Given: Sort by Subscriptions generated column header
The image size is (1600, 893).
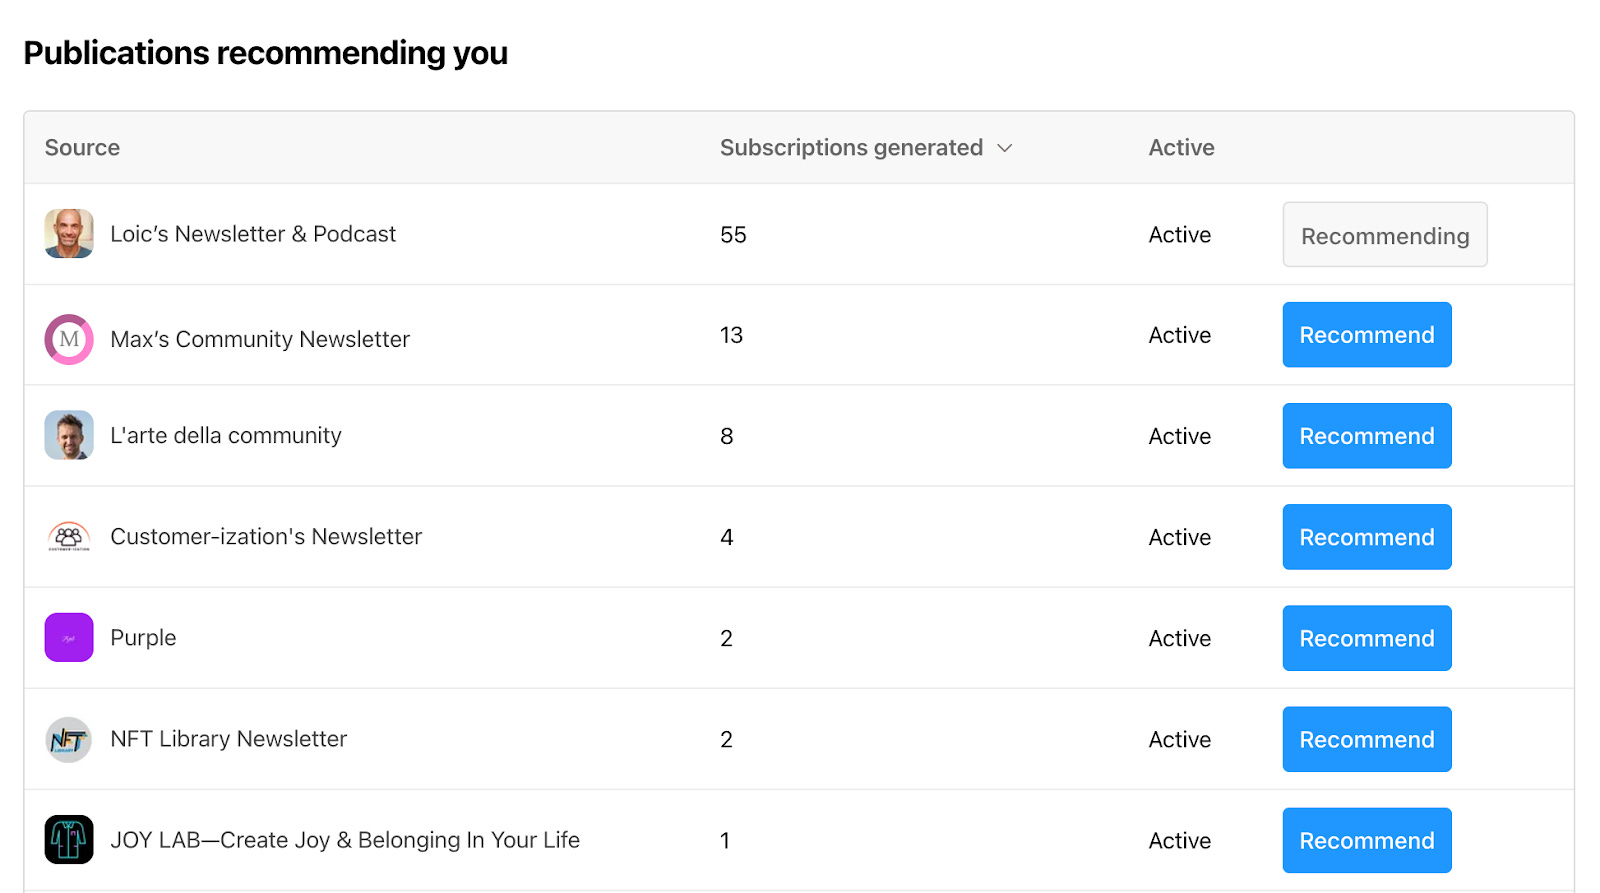Looking at the screenshot, I should (x=851, y=148).
